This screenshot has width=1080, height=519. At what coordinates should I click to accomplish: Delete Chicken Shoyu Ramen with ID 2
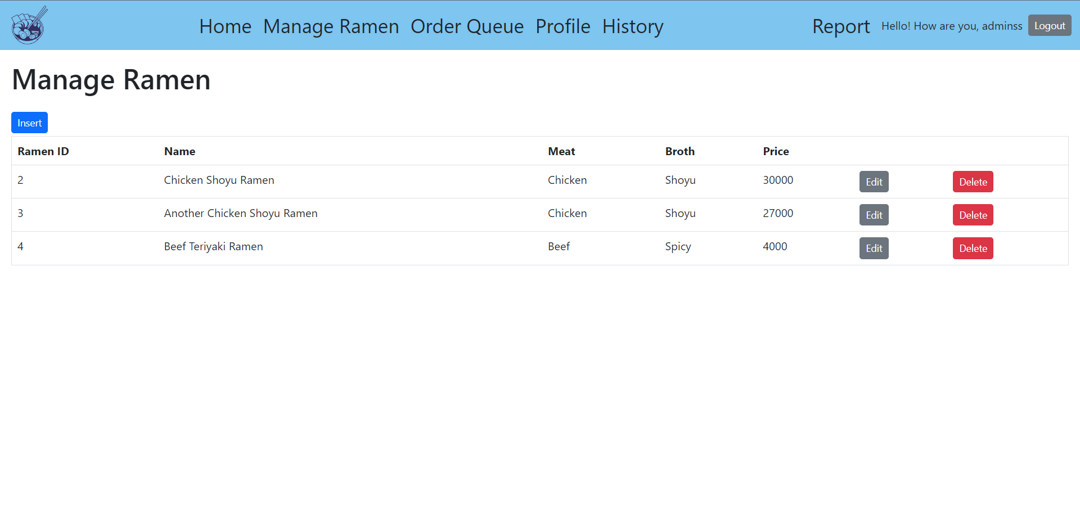[972, 182]
